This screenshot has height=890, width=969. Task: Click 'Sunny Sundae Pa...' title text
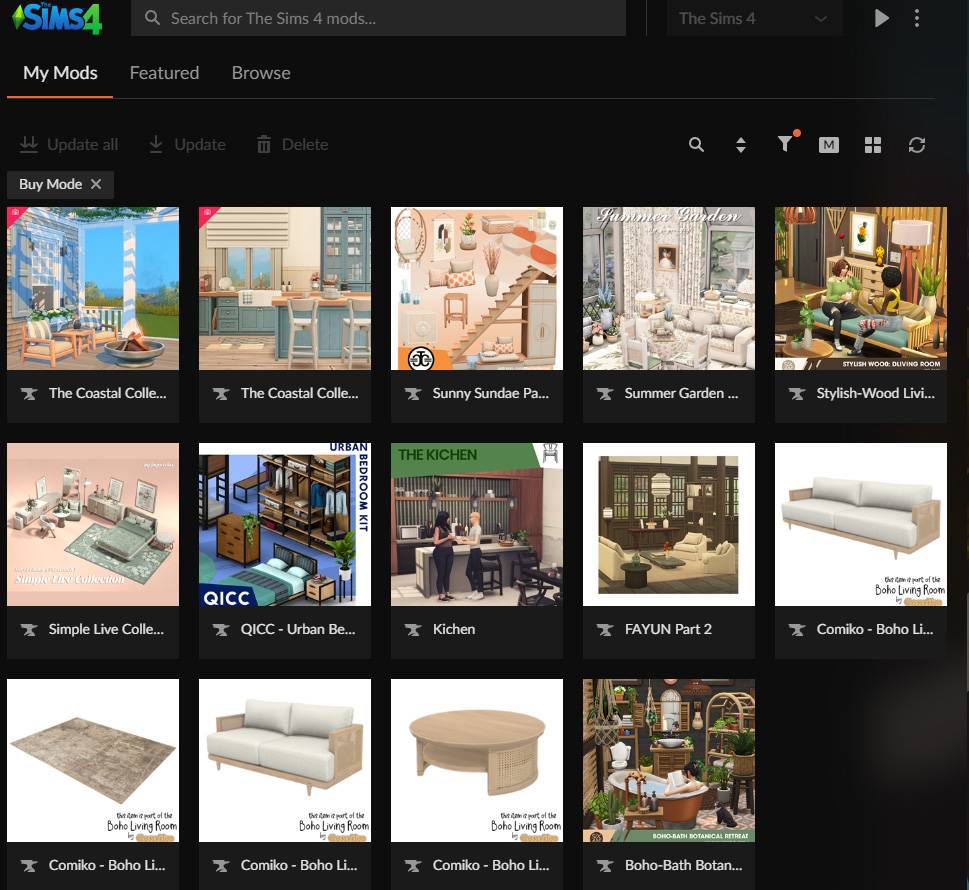491,393
